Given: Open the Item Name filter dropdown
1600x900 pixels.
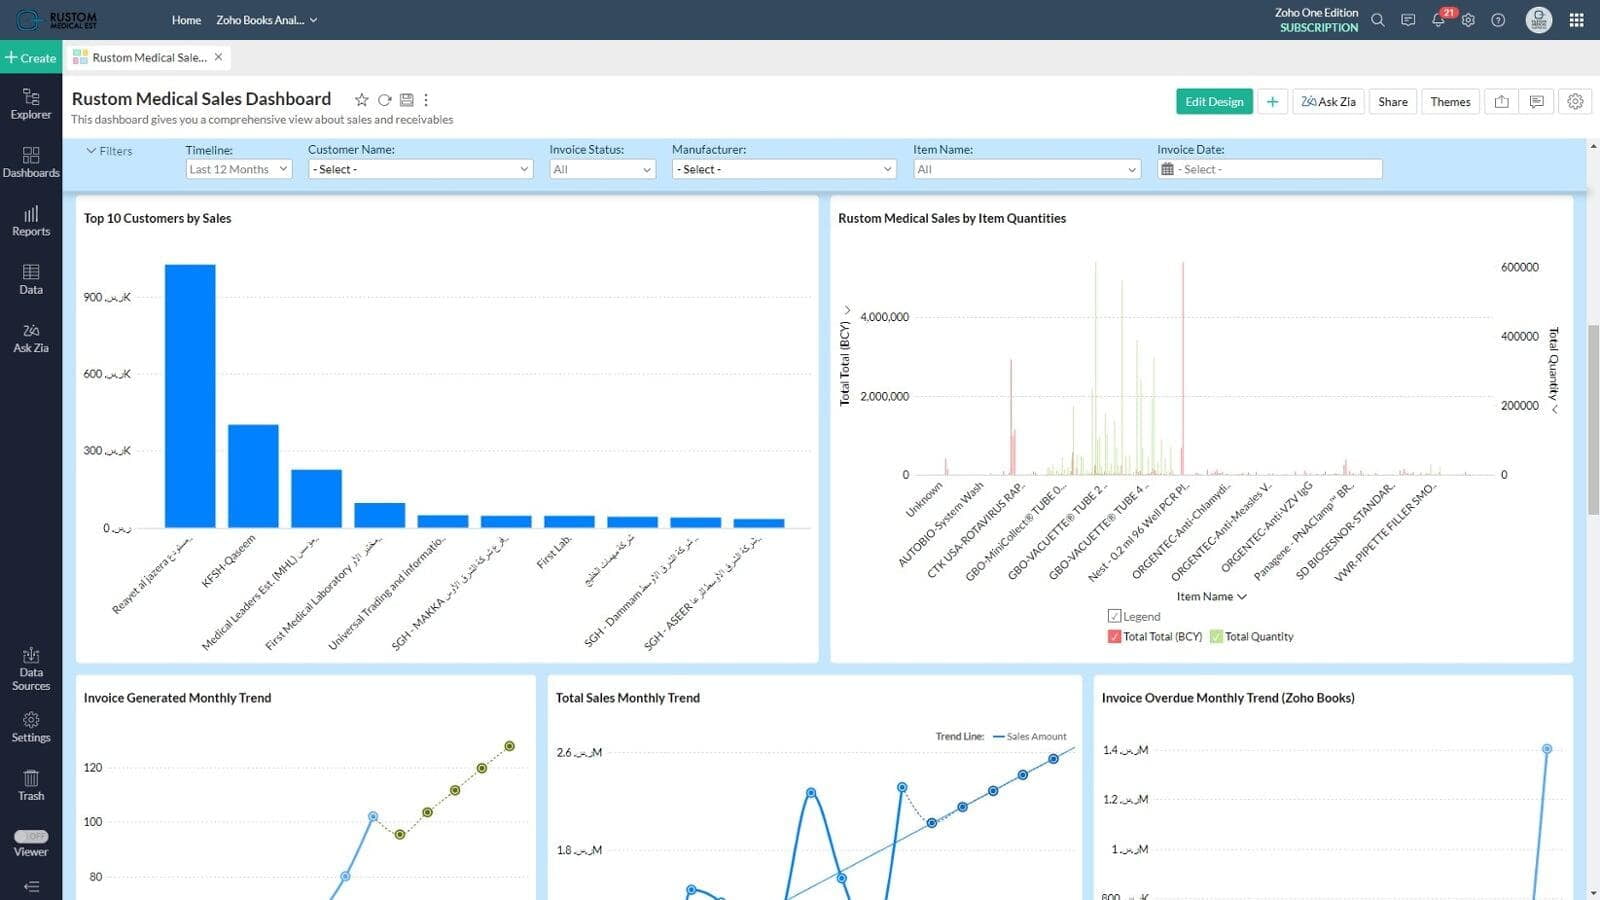Looking at the screenshot, I should click(1027, 169).
